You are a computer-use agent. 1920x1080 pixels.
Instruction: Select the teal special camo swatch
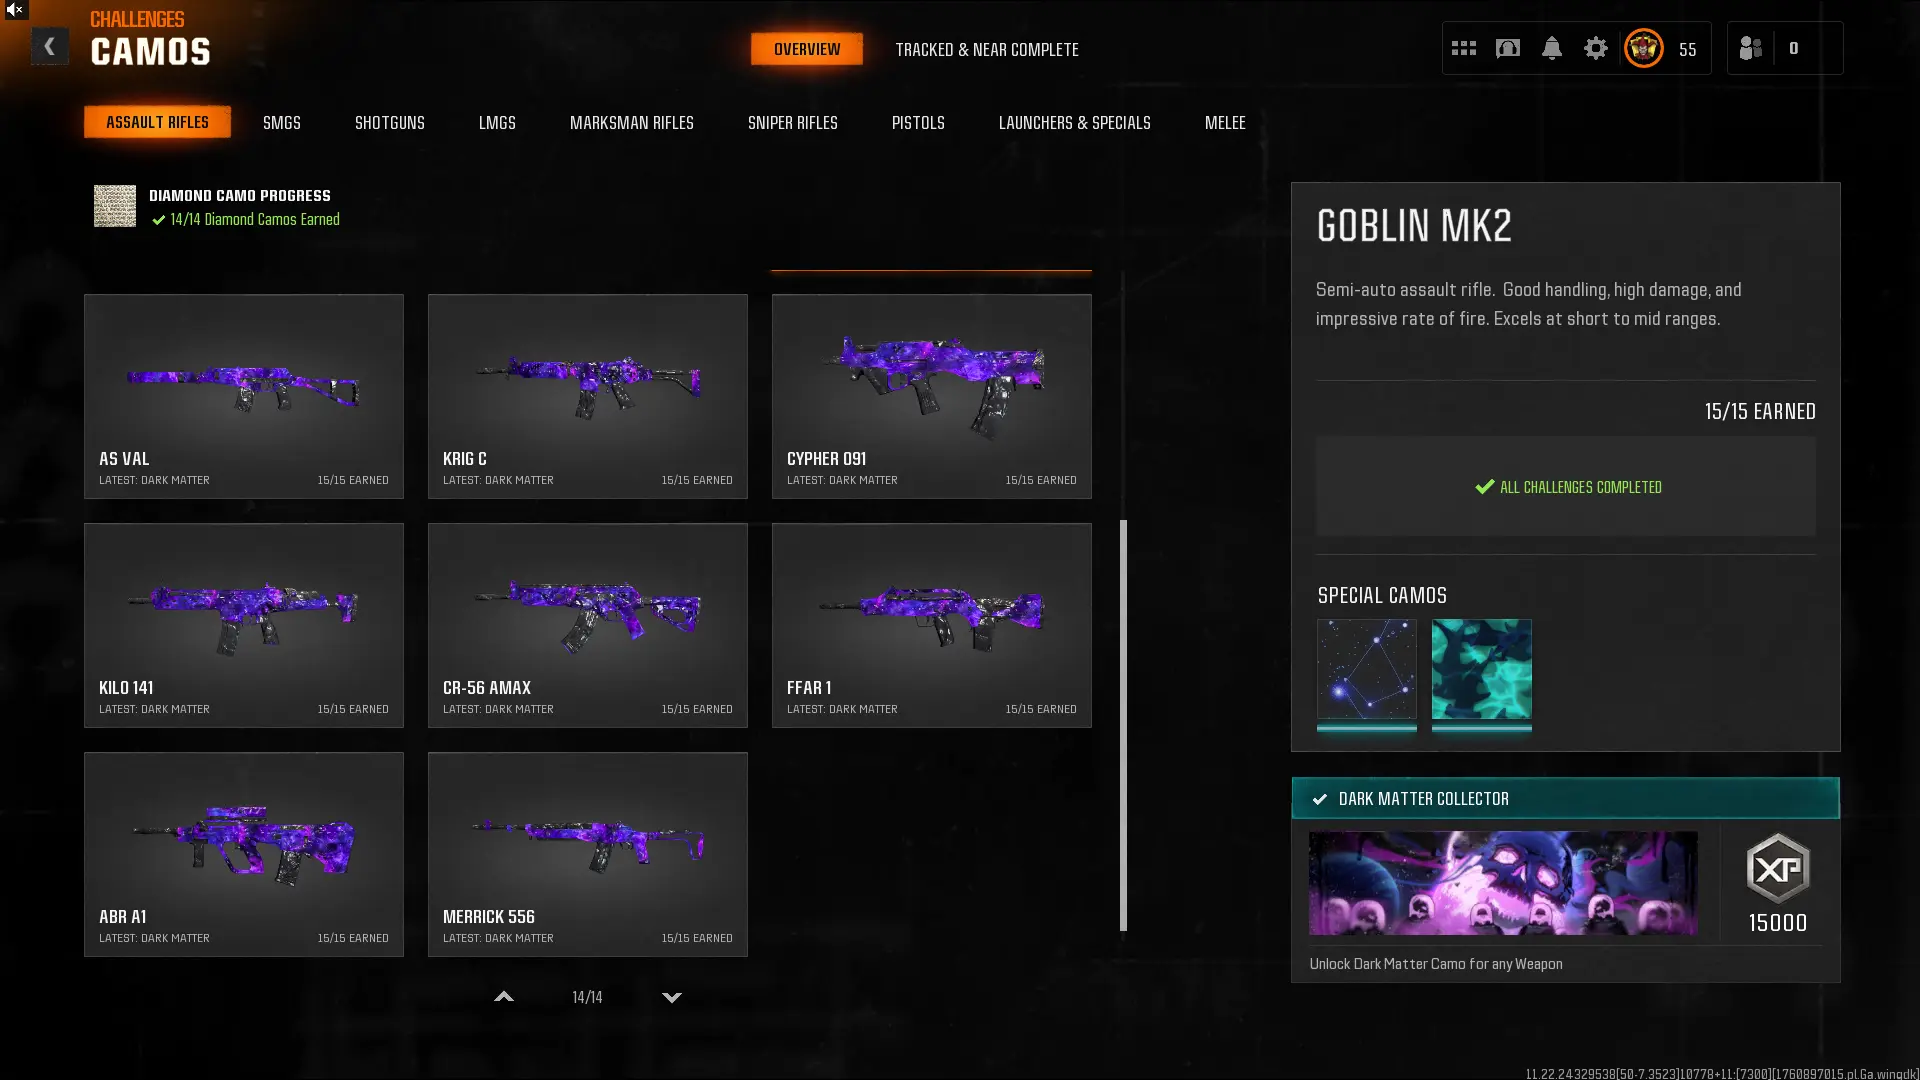point(1481,669)
